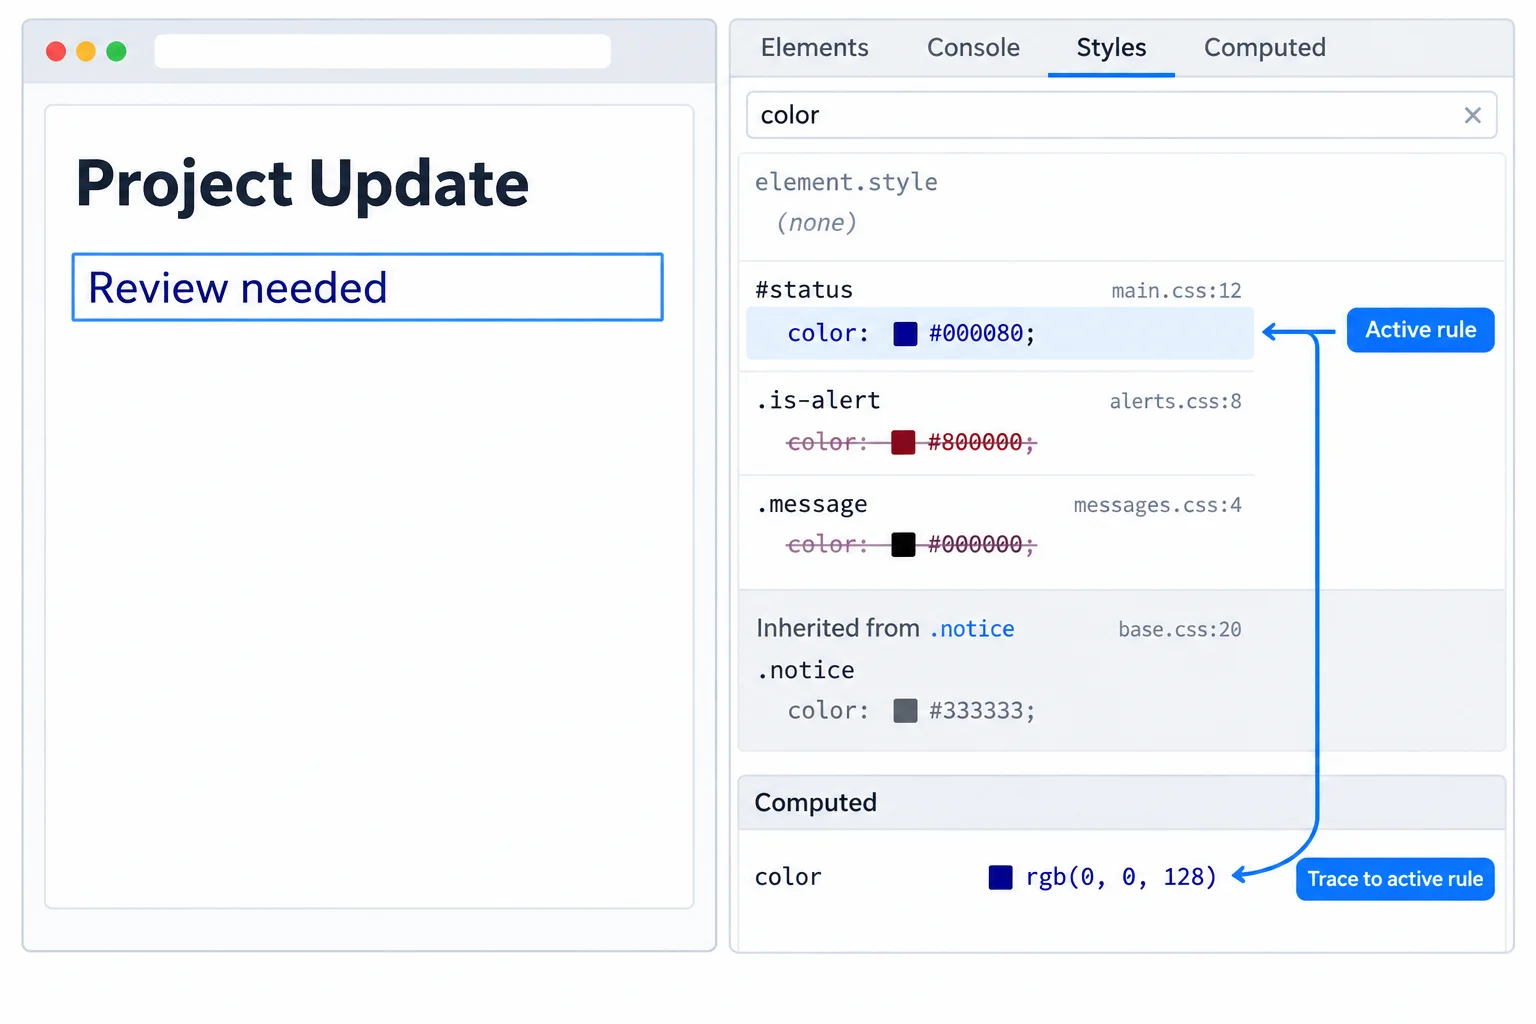Click the rgb(0, 0, 128) computed value
1536x1024 pixels.
coord(1121,877)
